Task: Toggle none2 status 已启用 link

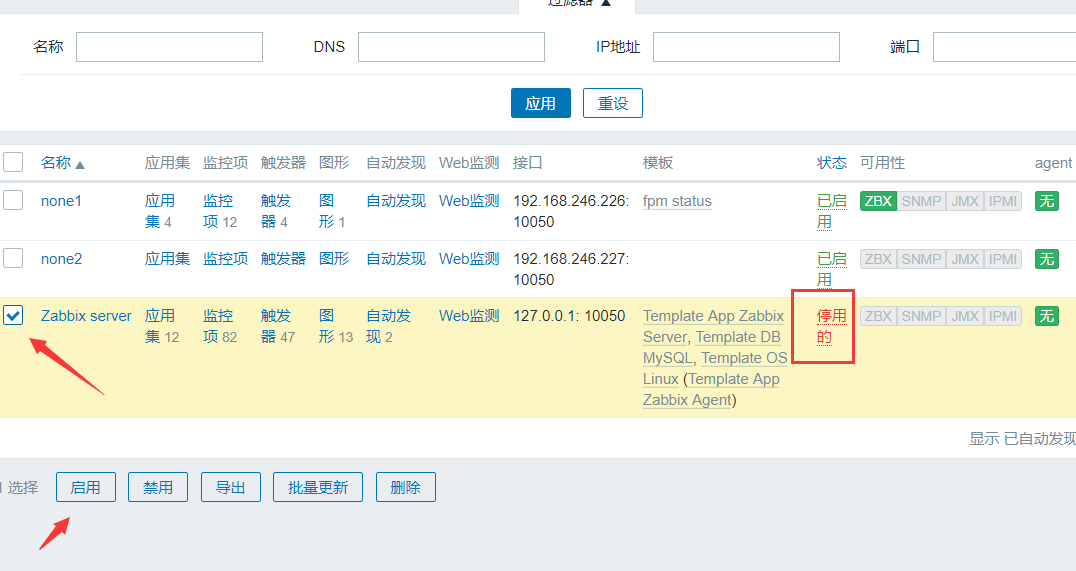Action: click(x=832, y=269)
